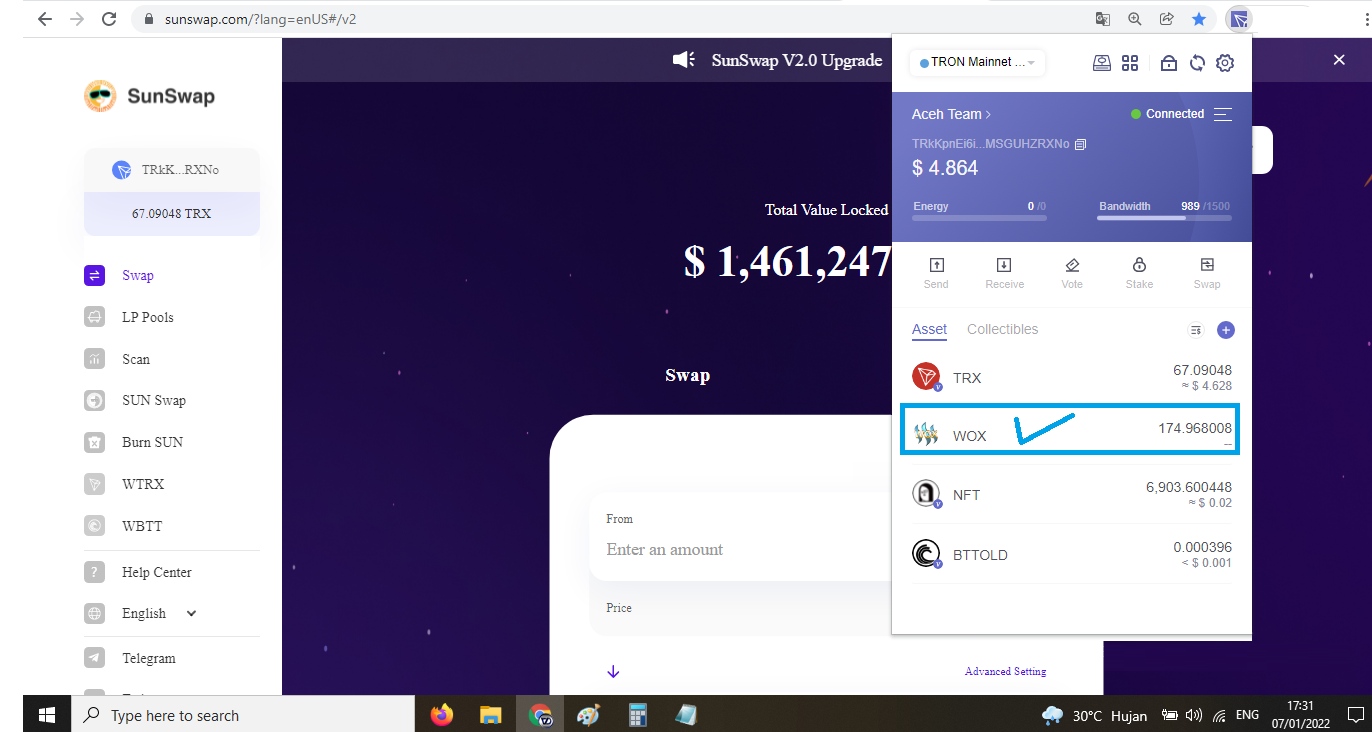
Task: Select the WOX asset row
Action: [x=1072, y=431]
